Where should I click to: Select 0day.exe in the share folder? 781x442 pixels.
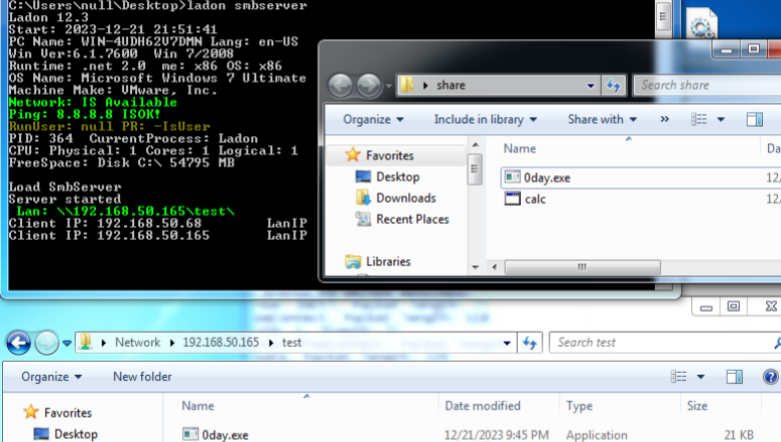[546, 178]
